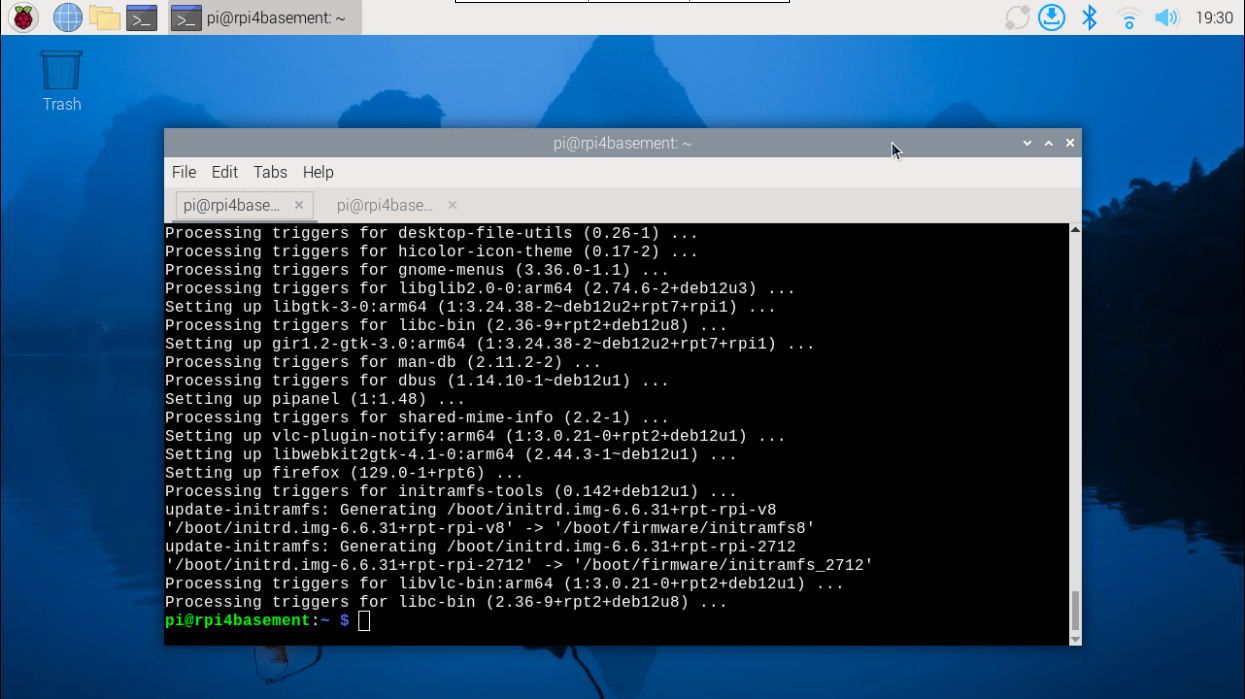This screenshot has height=699, width=1245.
Task: Open the File Manager folder icon
Action: click(x=104, y=17)
